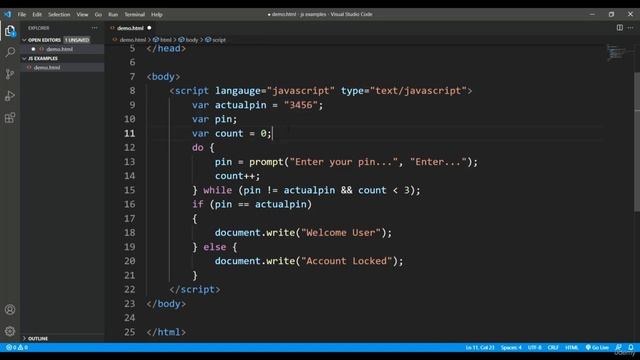Open the Terminal menu
Screen dimensions: 640x360
[134, 14]
